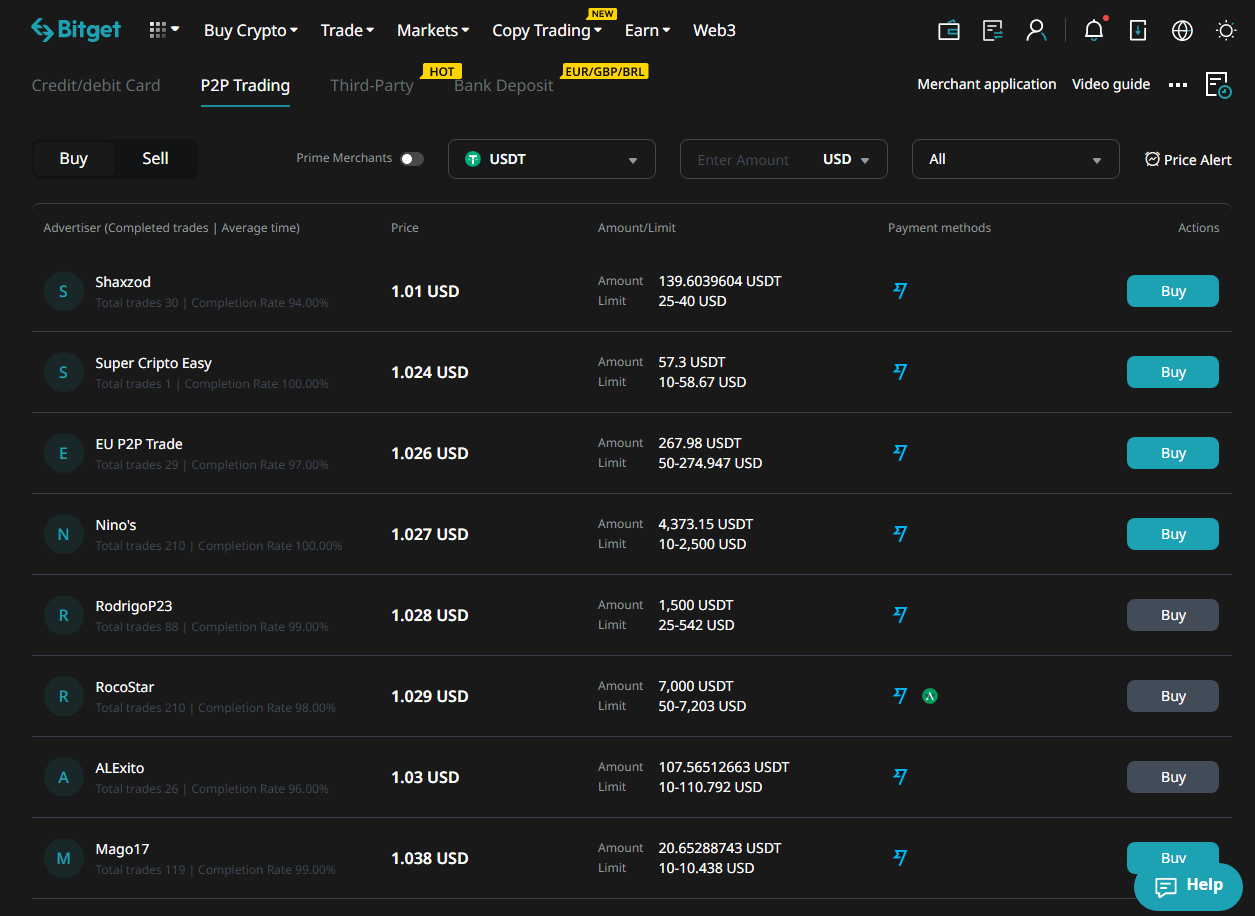Screen dimensions: 1255x916
Task: Focus the Enter Amount field
Action: point(743,159)
